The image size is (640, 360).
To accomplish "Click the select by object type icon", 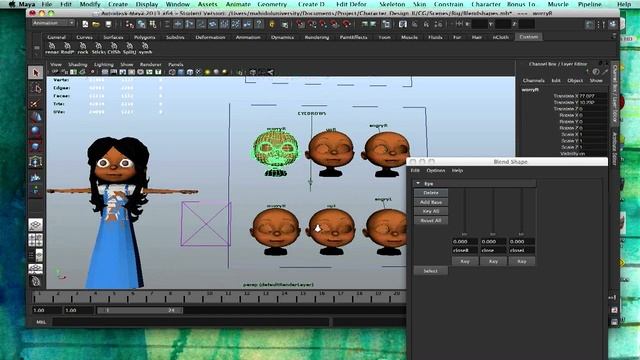I will 141,24.
